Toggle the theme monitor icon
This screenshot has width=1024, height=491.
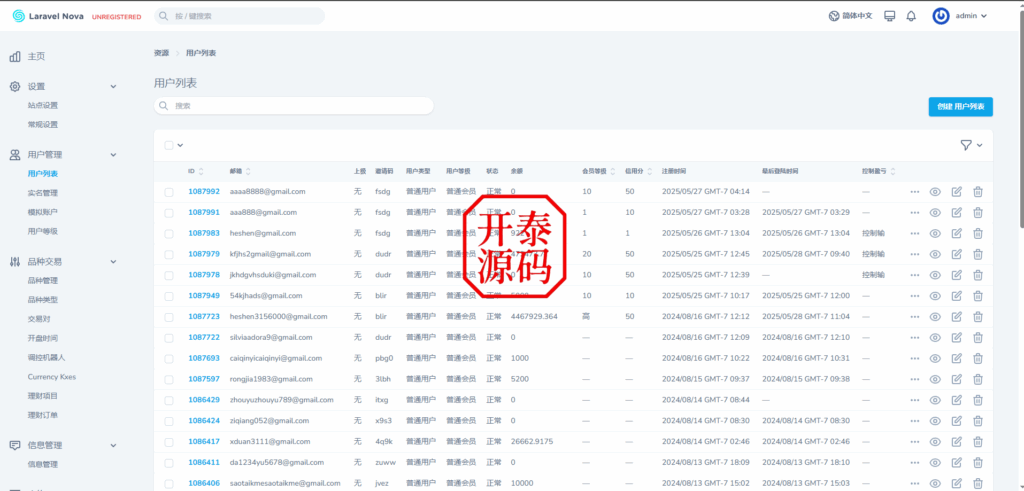pyautogui.click(x=889, y=16)
